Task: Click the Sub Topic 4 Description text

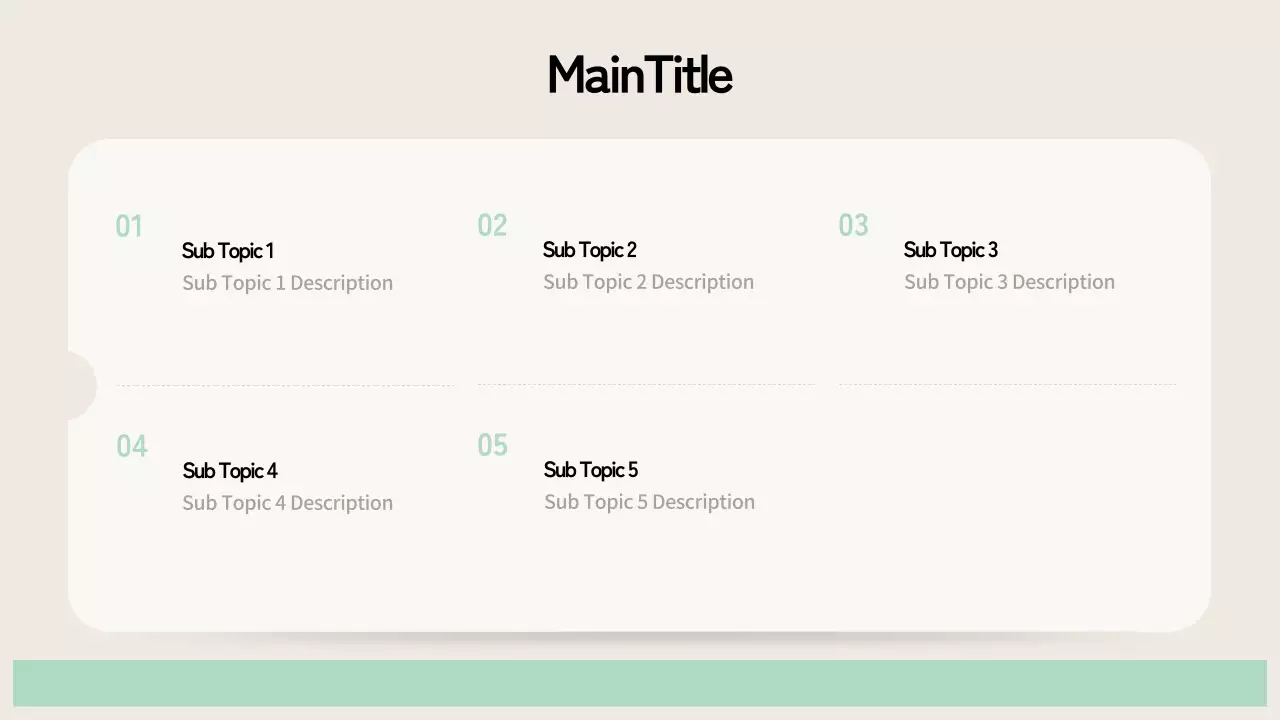Action: 287,503
